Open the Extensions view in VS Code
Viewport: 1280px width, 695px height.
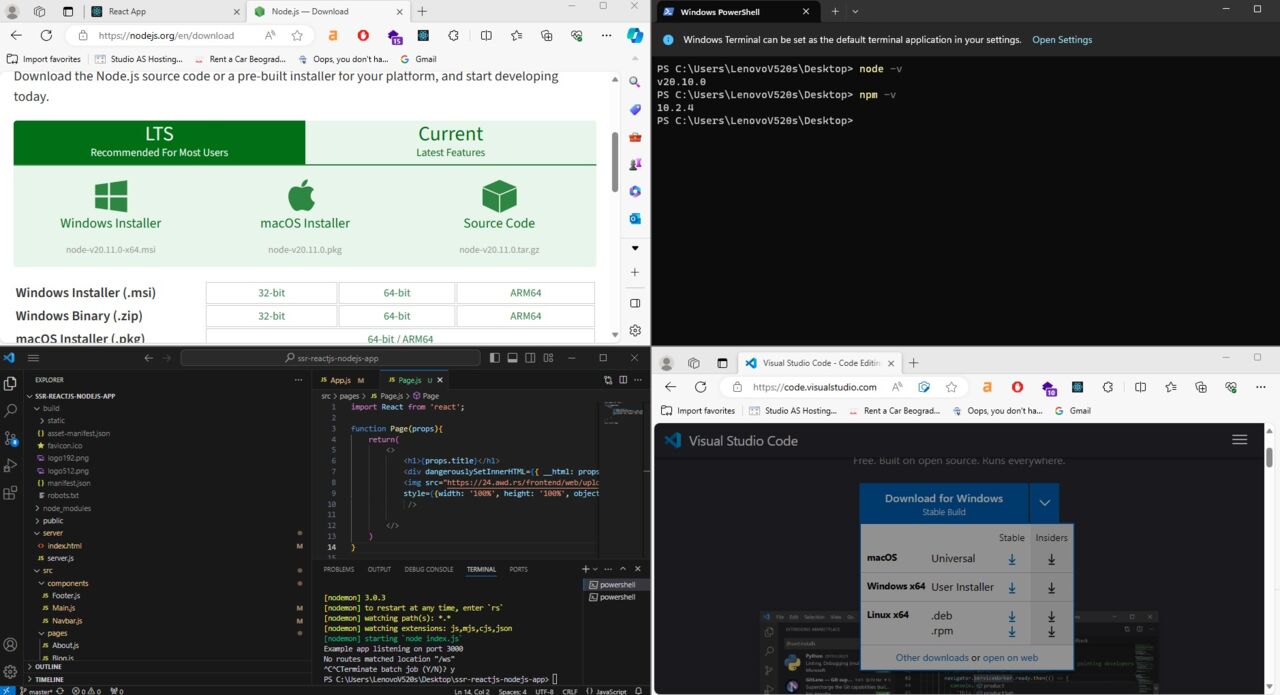click(x=10, y=493)
